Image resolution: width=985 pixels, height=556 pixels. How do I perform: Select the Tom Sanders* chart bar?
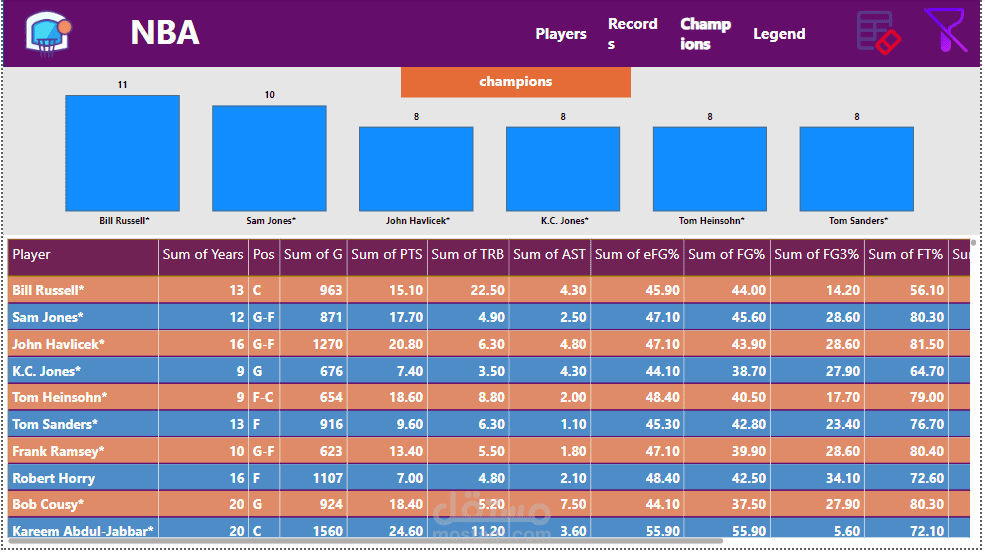point(857,169)
